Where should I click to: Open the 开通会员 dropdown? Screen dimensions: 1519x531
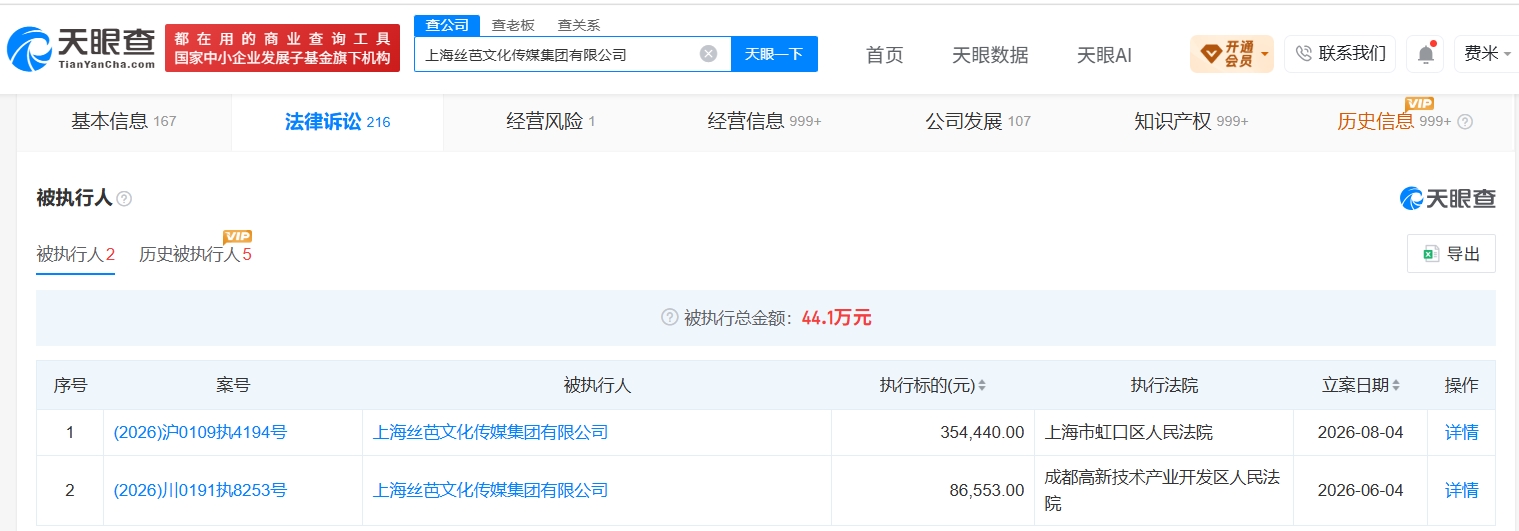coord(1232,54)
